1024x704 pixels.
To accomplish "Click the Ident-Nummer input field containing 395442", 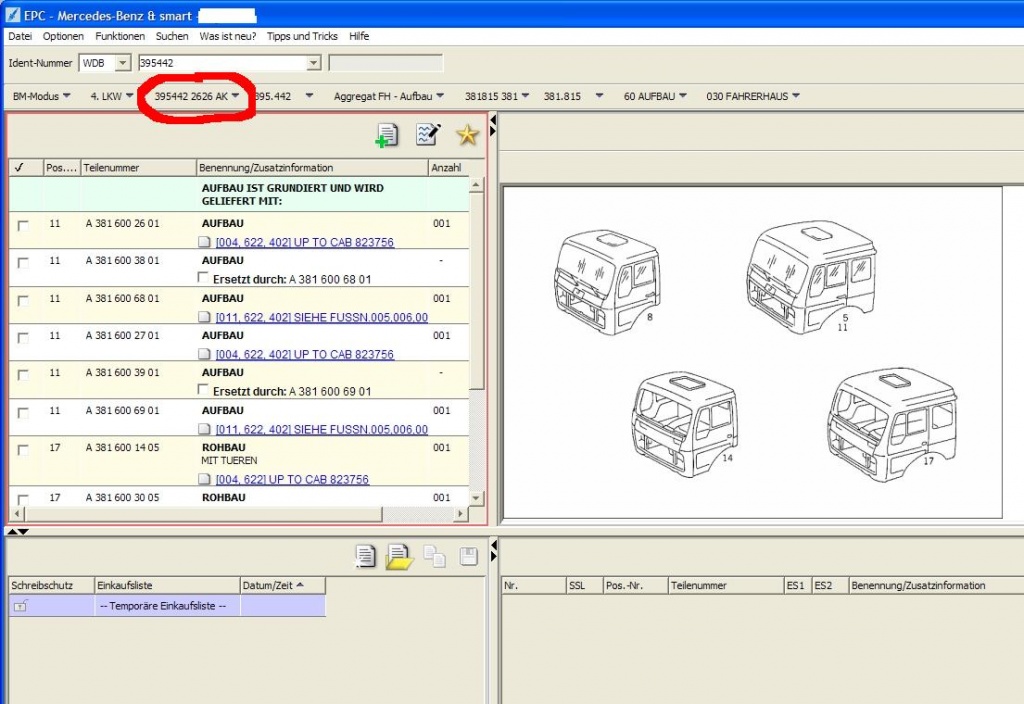I will click(222, 63).
